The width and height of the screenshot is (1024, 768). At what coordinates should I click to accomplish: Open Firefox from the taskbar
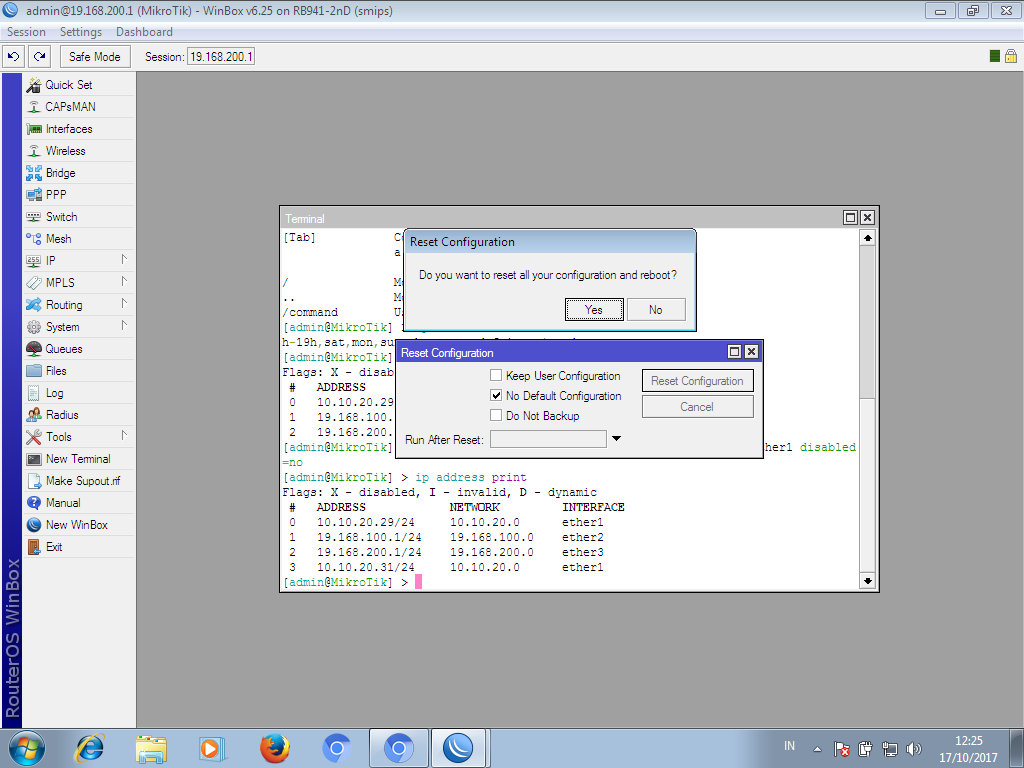click(x=275, y=748)
